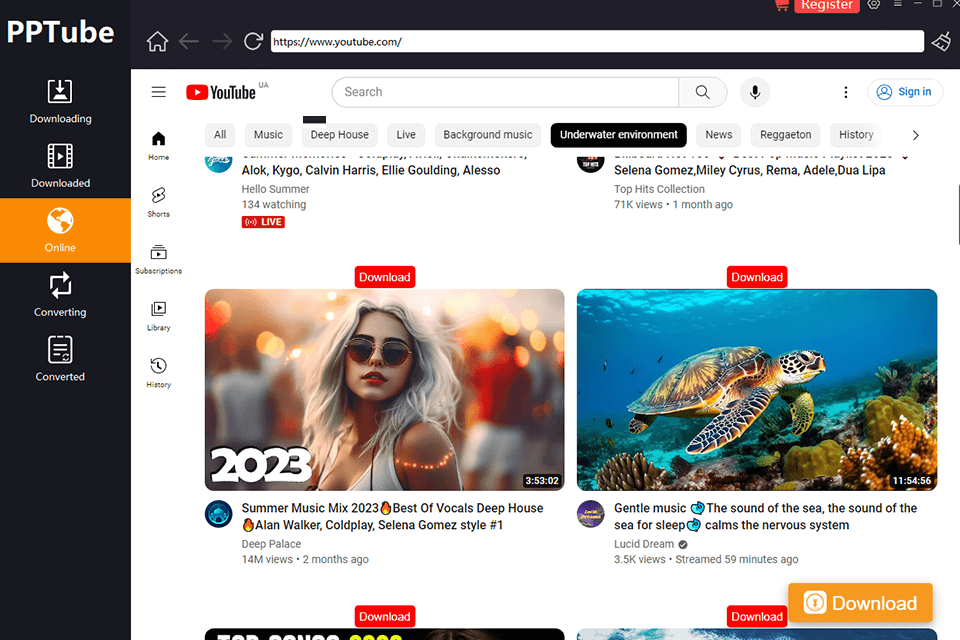The height and width of the screenshot is (640, 960).
Task: Select the News filter chip
Action: (x=718, y=135)
